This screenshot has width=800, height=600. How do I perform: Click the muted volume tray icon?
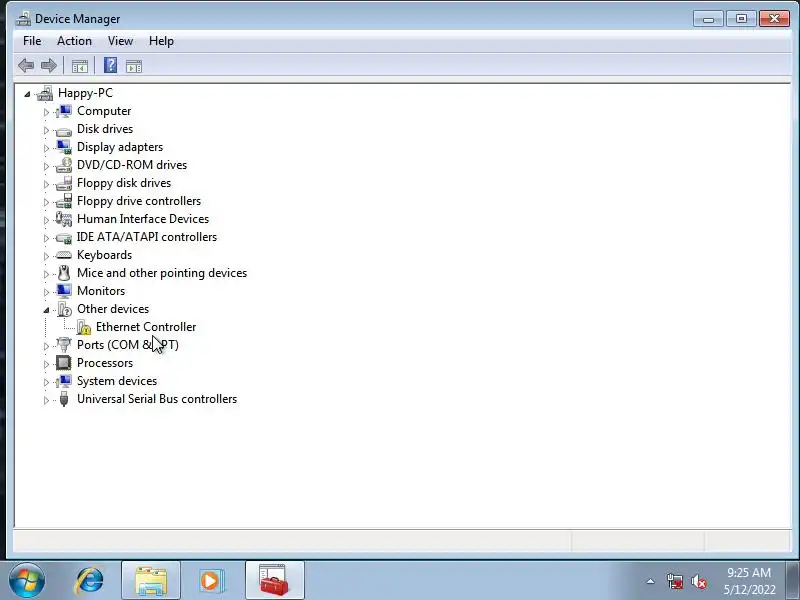click(x=698, y=581)
